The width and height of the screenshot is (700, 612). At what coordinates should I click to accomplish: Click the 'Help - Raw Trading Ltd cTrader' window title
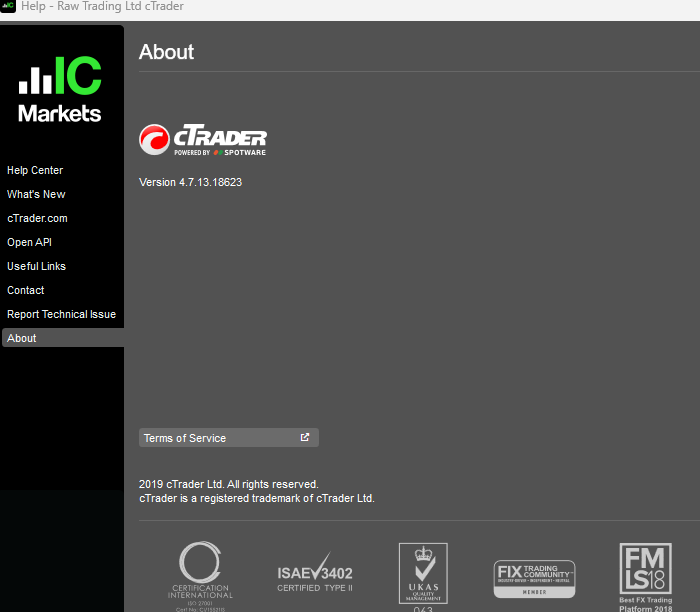tap(102, 6)
